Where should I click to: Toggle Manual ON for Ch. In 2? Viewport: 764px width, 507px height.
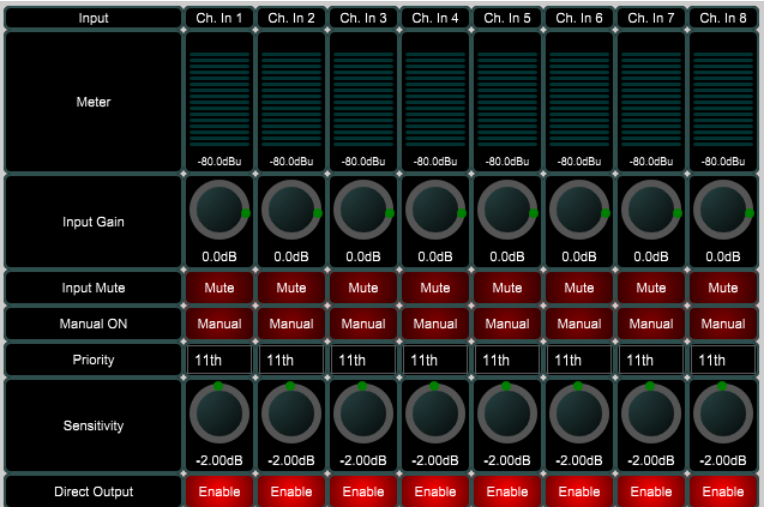pos(291,324)
